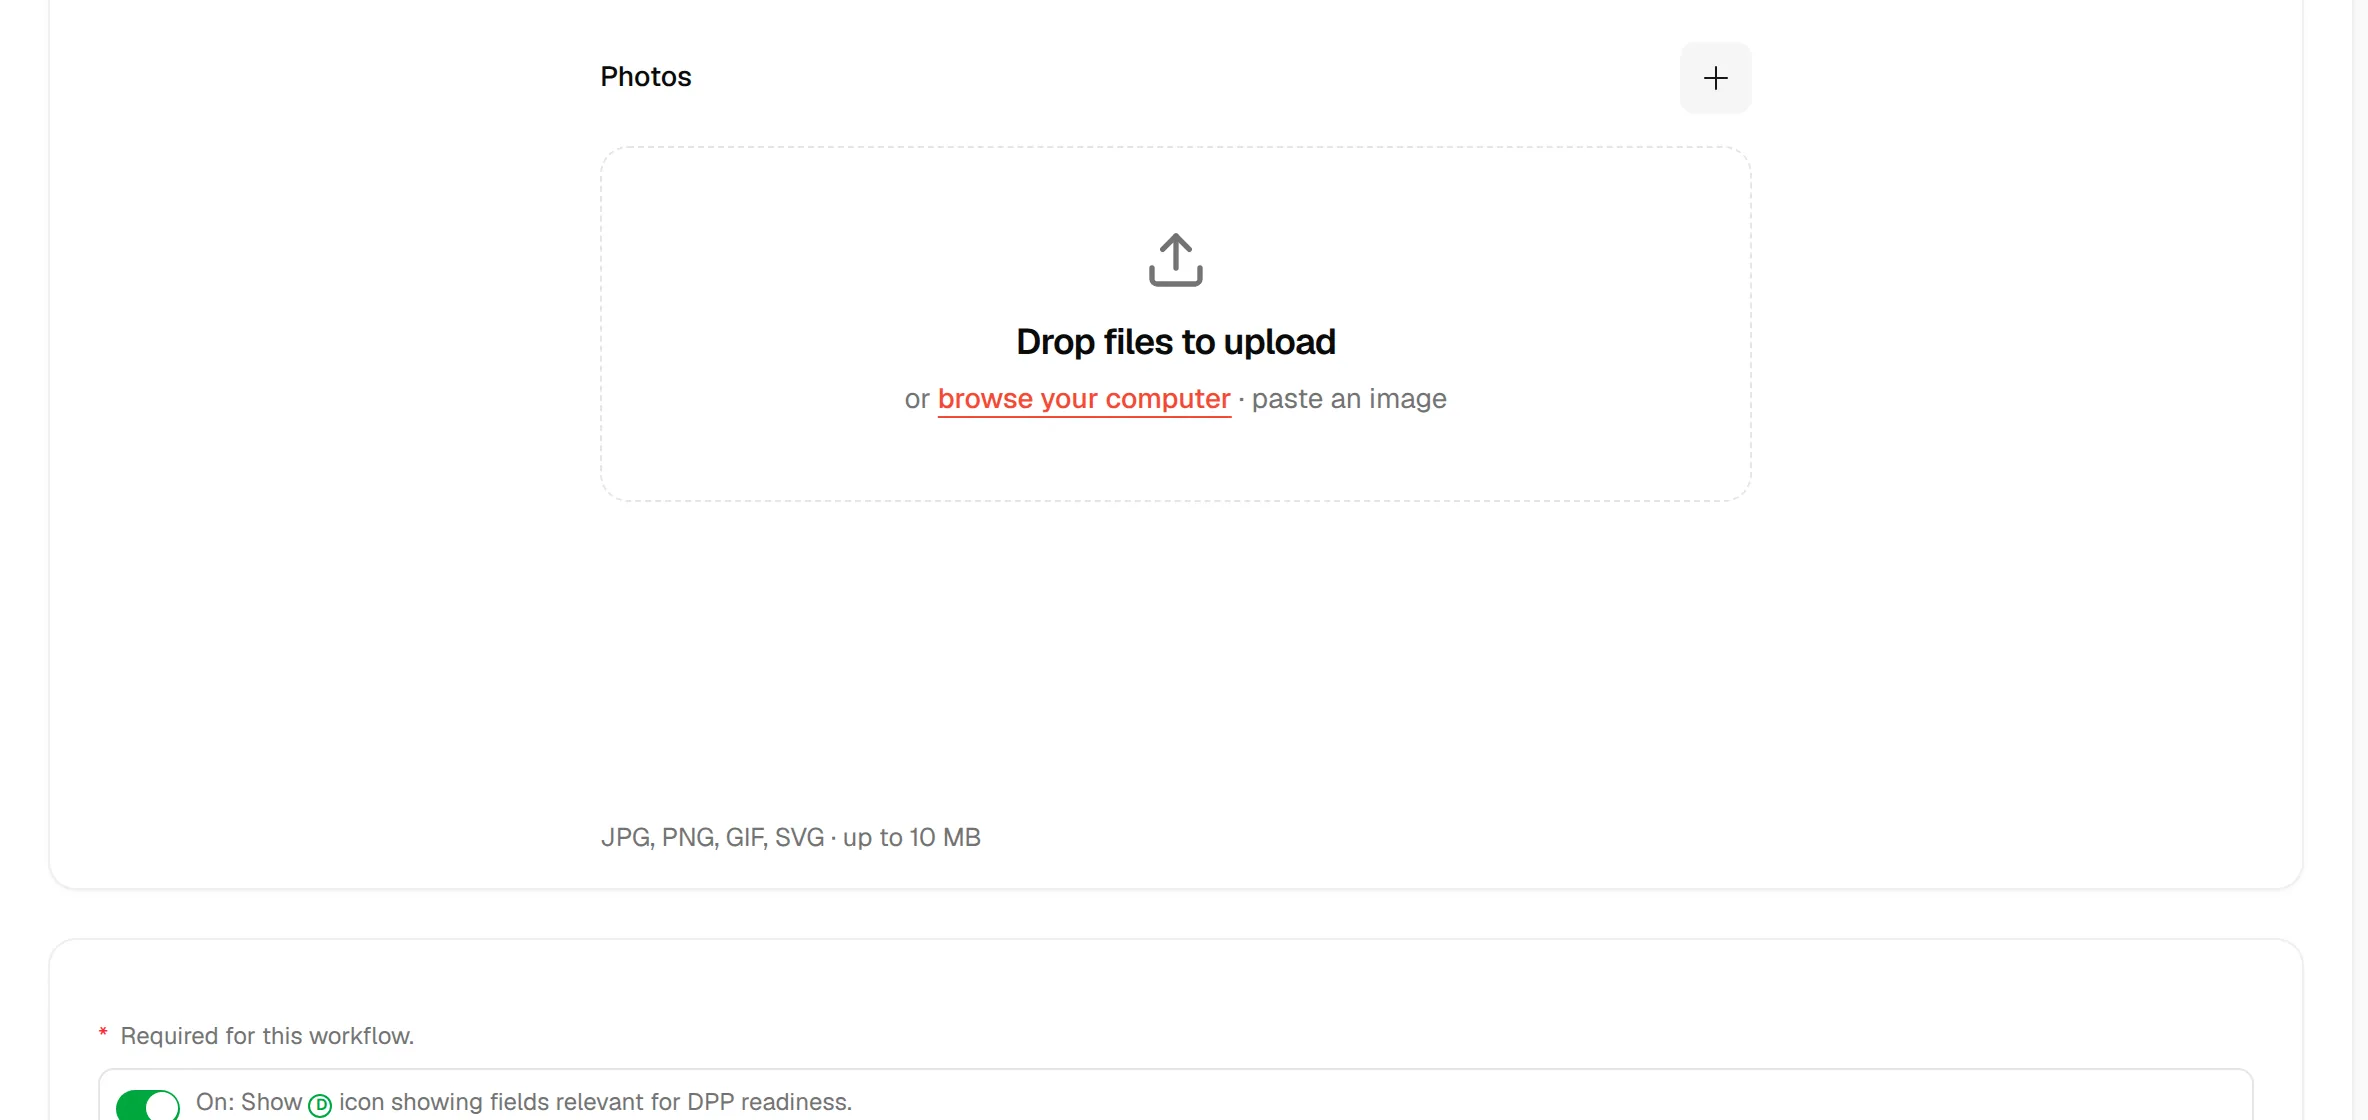
Task: Click the upload arrow icon
Action: point(1175,260)
